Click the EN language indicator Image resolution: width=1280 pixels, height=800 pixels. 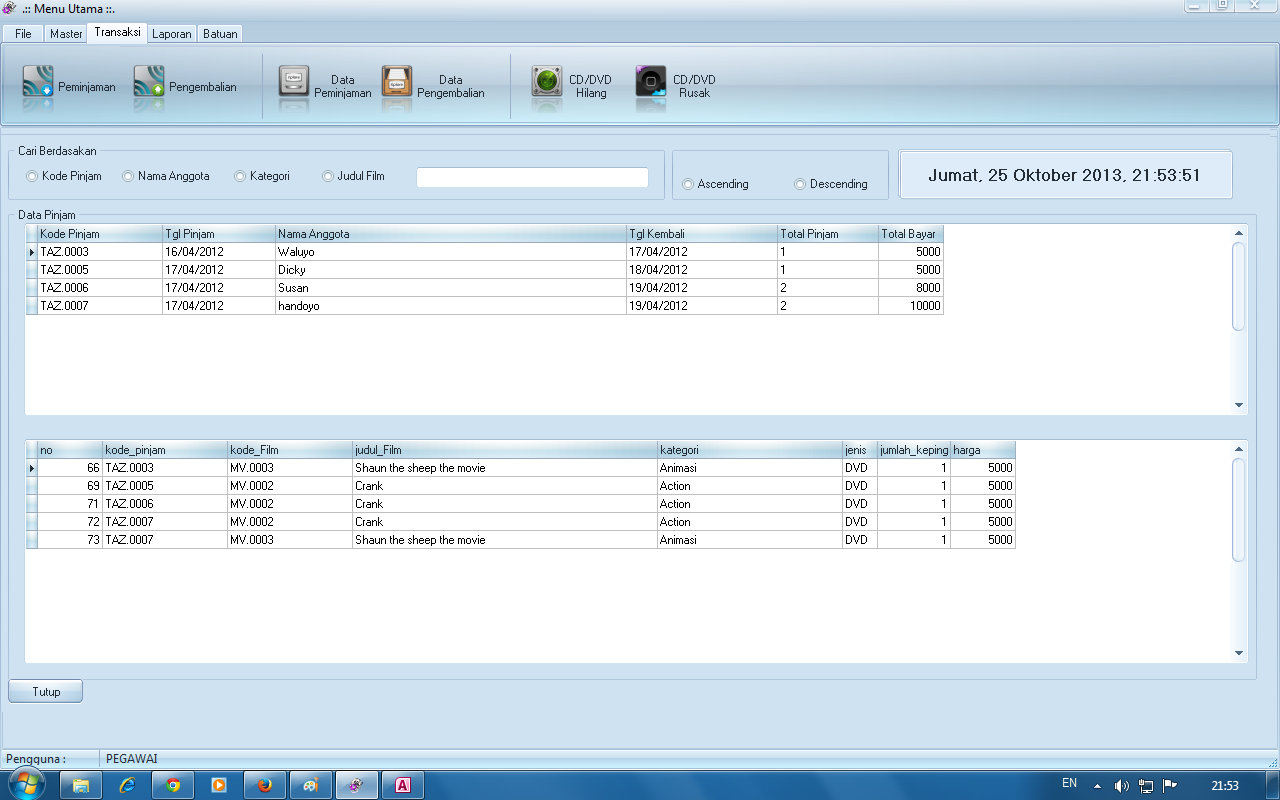[1069, 784]
